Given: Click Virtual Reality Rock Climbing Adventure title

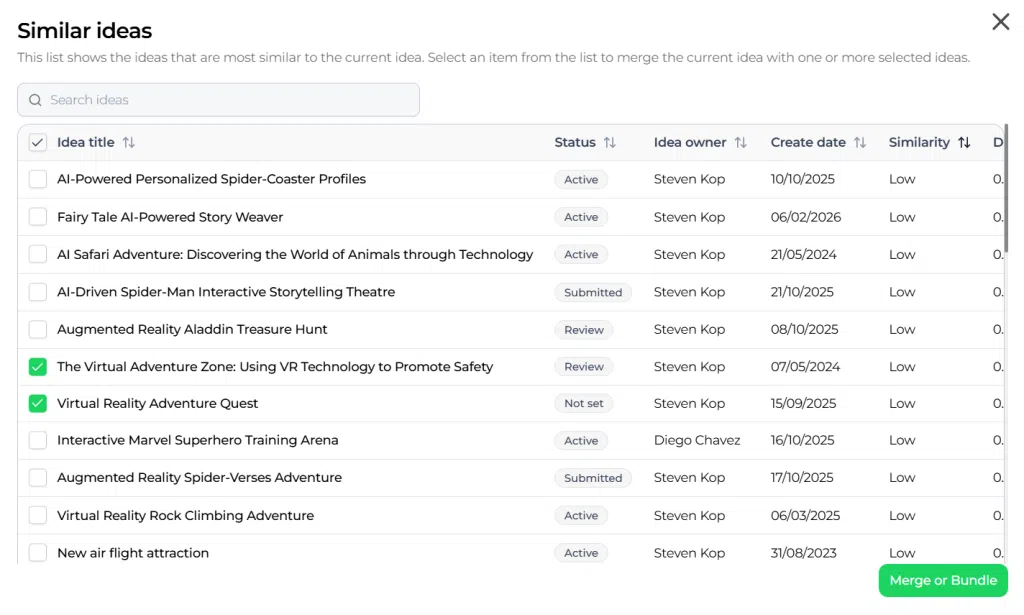Looking at the screenshot, I should [x=185, y=515].
